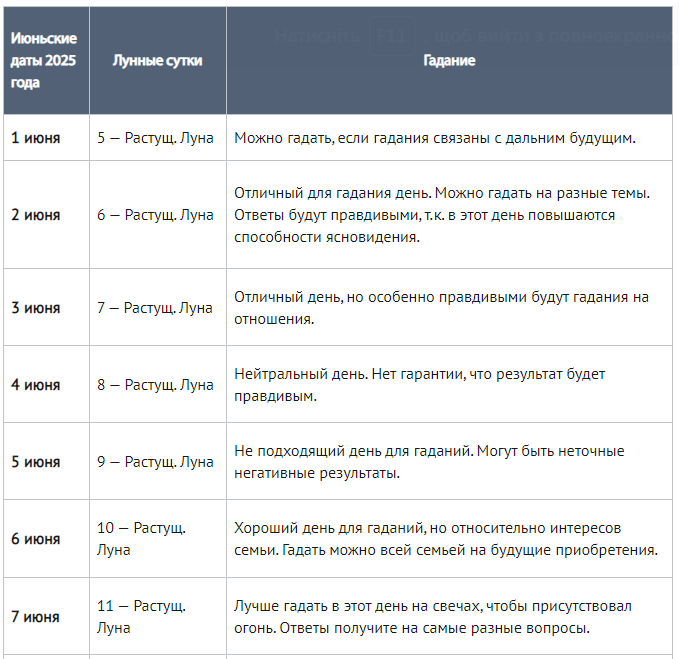Click the description about гадать на свечах

(x=432, y=617)
